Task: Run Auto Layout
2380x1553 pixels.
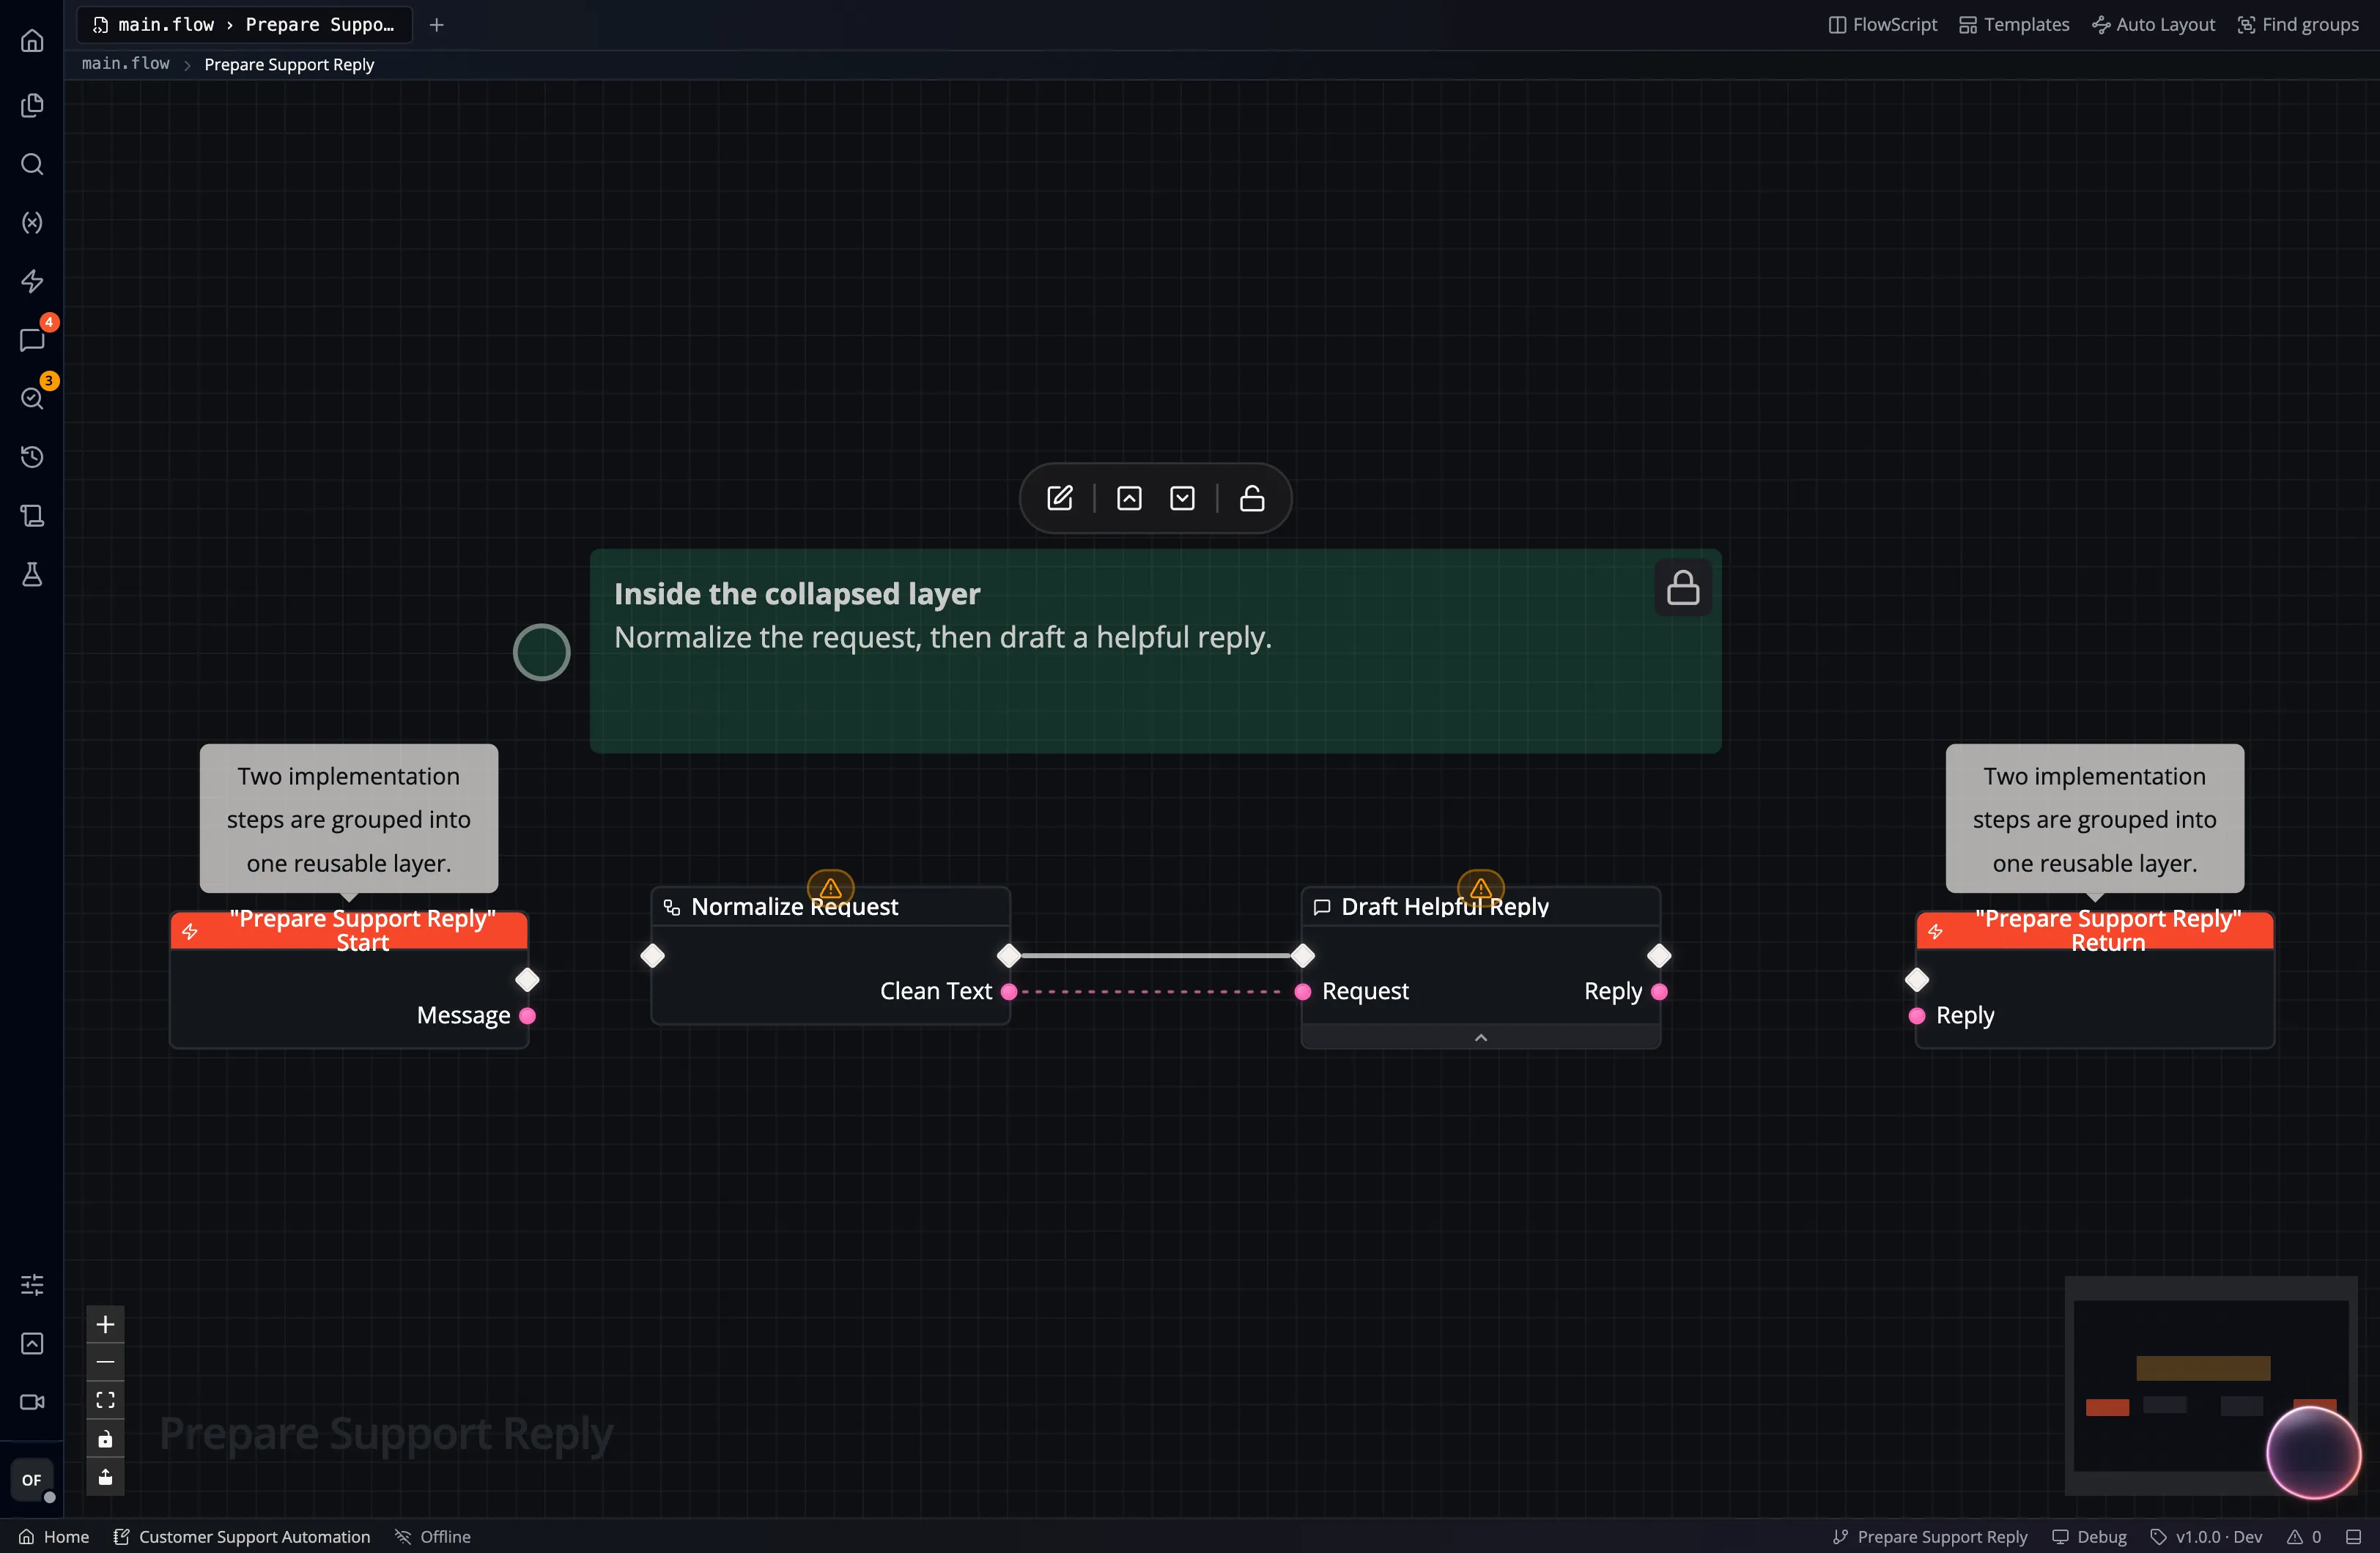Action: 2154,25
